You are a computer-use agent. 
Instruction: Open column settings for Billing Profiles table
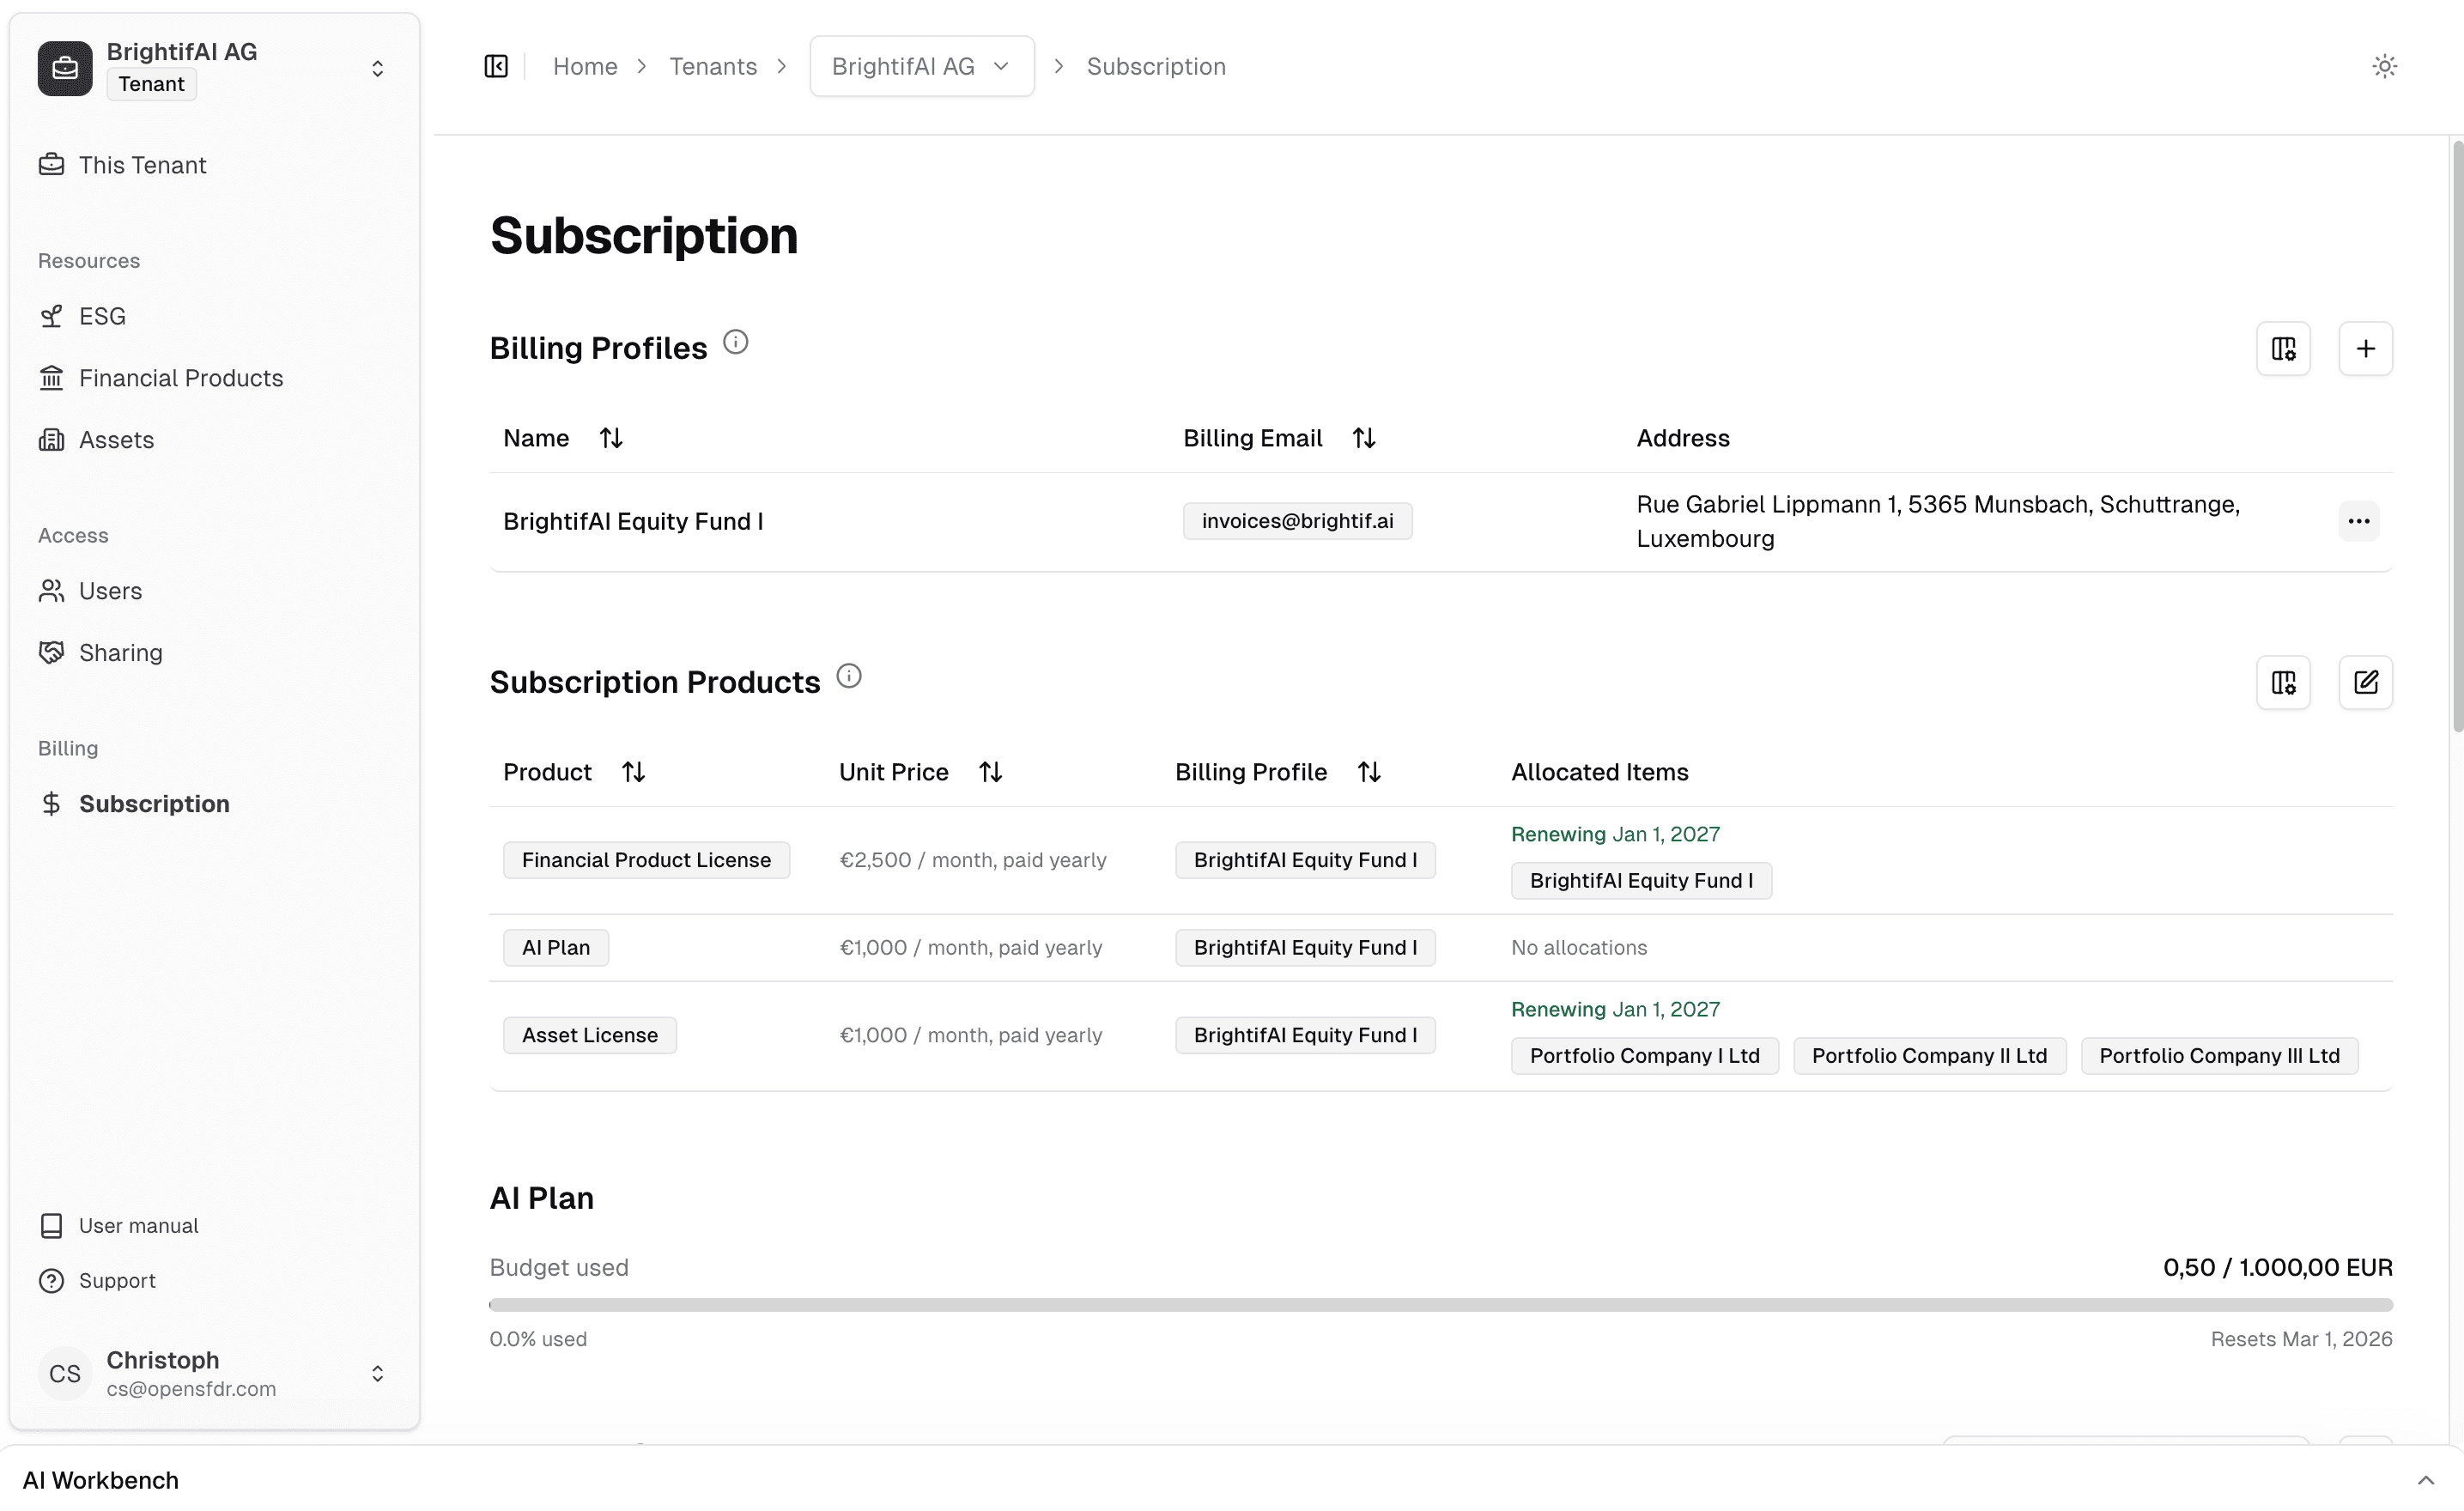pyautogui.click(x=2284, y=348)
